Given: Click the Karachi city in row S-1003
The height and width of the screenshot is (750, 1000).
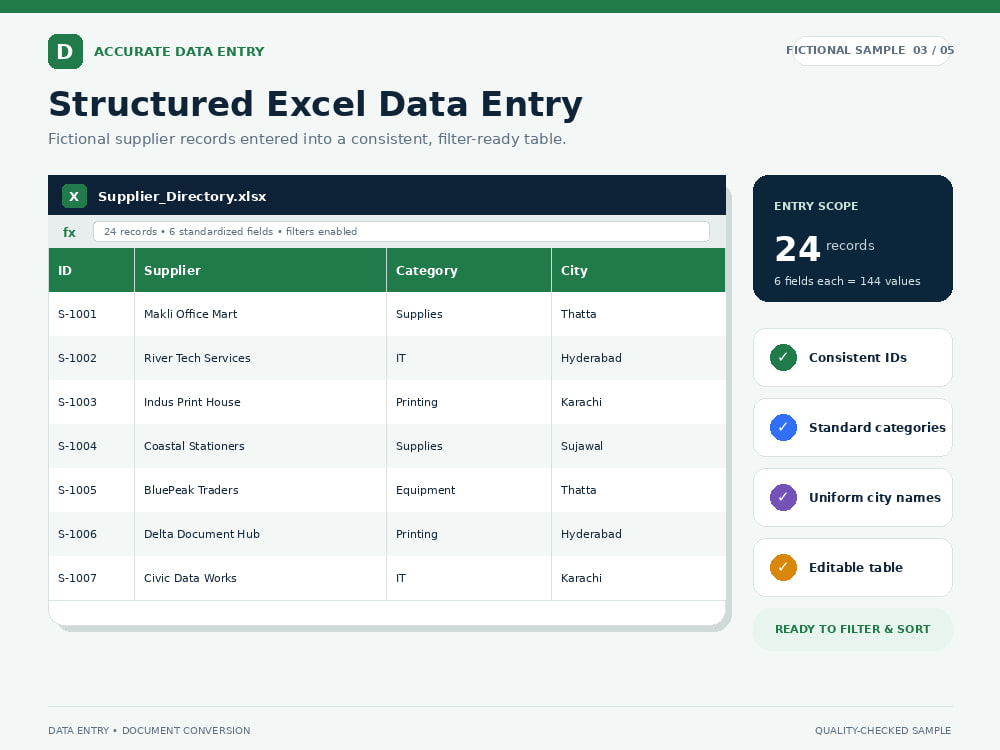Looking at the screenshot, I should (x=638, y=402).
